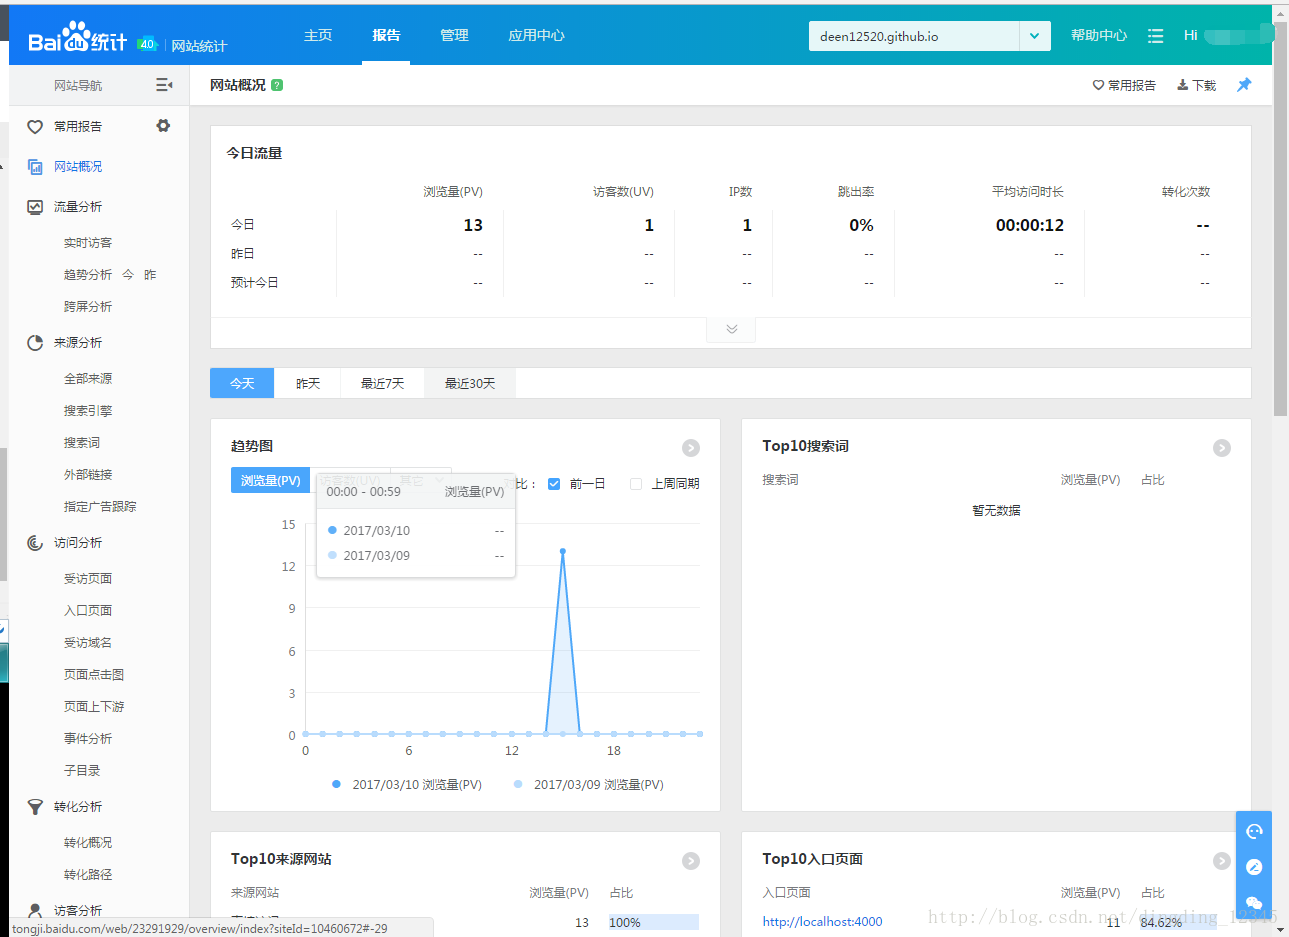
Task: Open the 管理 top navigation tab
Action: point(454,35)
